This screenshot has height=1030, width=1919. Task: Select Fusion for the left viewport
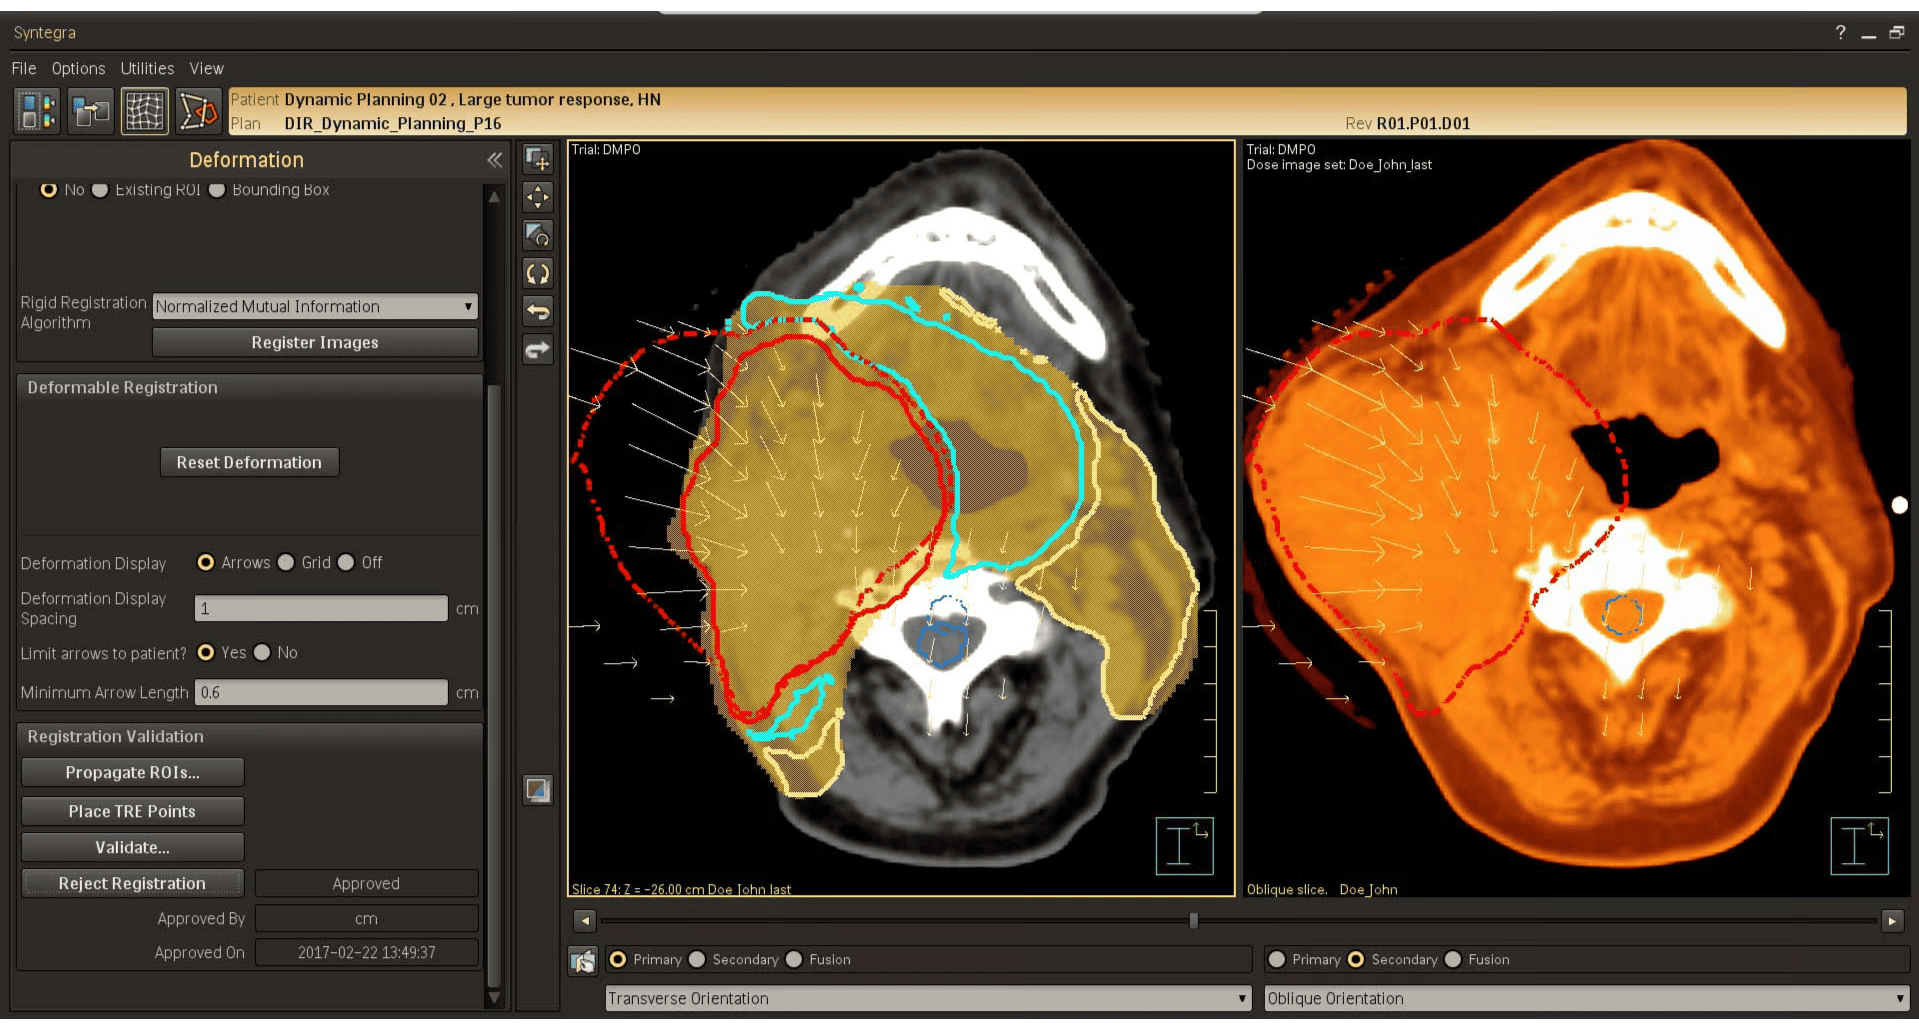[x=795, y=960]
